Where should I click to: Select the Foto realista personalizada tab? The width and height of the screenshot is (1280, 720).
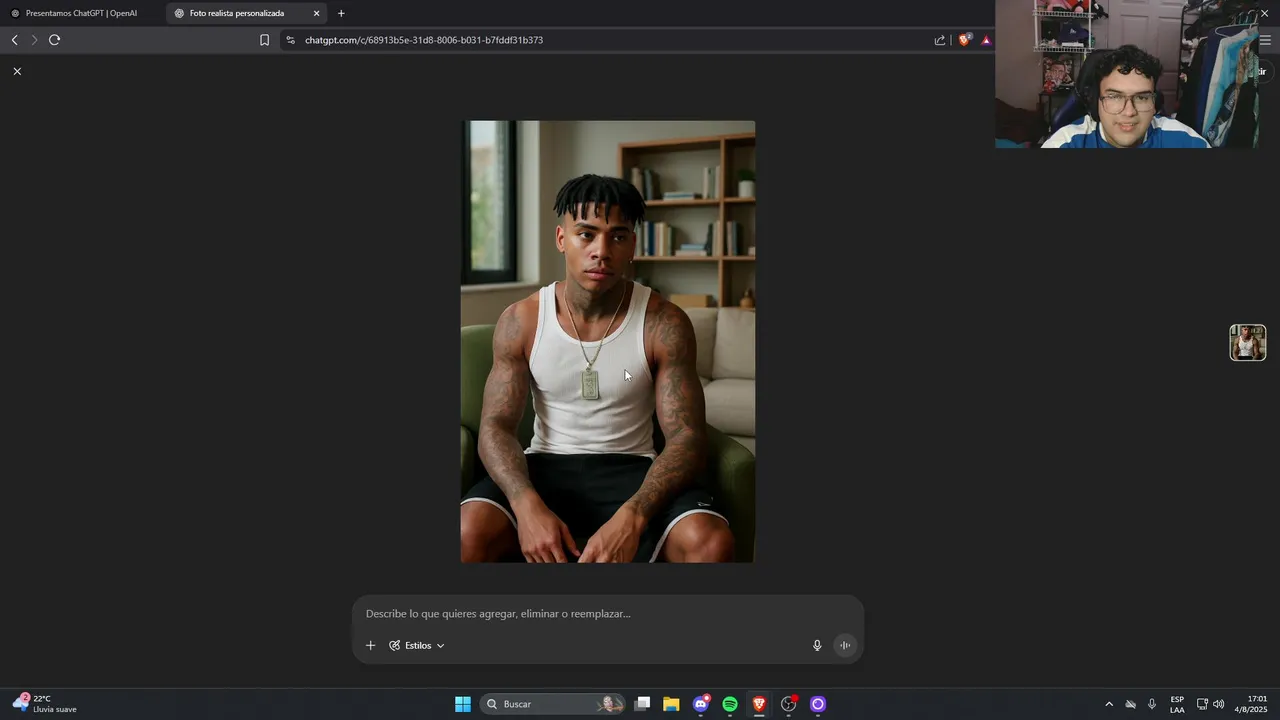[237, 13]
